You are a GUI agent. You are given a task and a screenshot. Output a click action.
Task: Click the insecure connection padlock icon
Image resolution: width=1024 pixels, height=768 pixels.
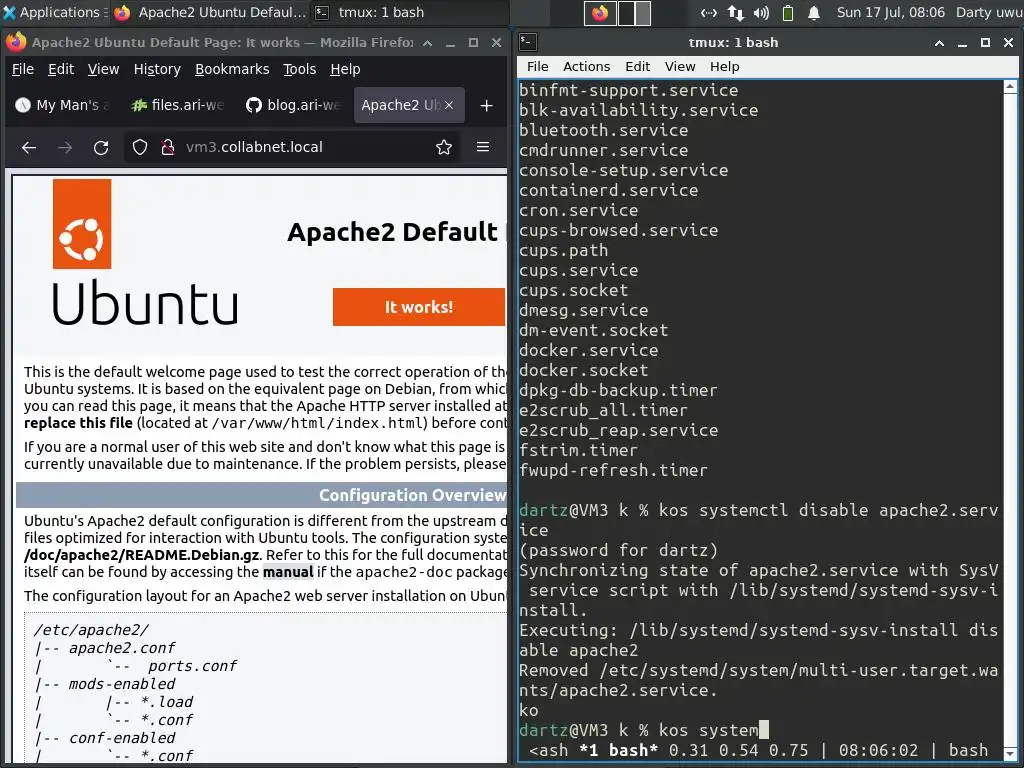pos(168,148)
